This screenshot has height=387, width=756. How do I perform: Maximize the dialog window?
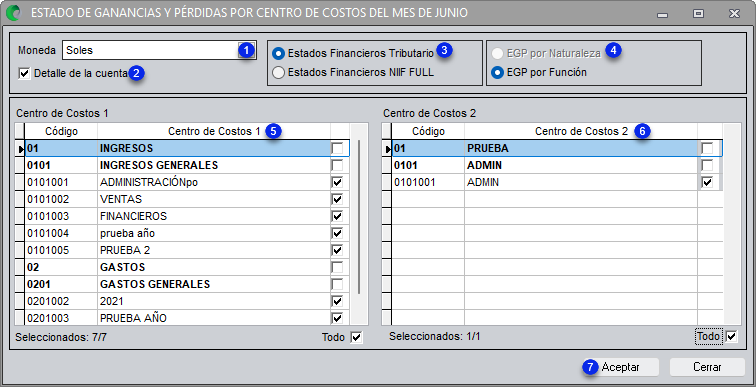(698, 14)
